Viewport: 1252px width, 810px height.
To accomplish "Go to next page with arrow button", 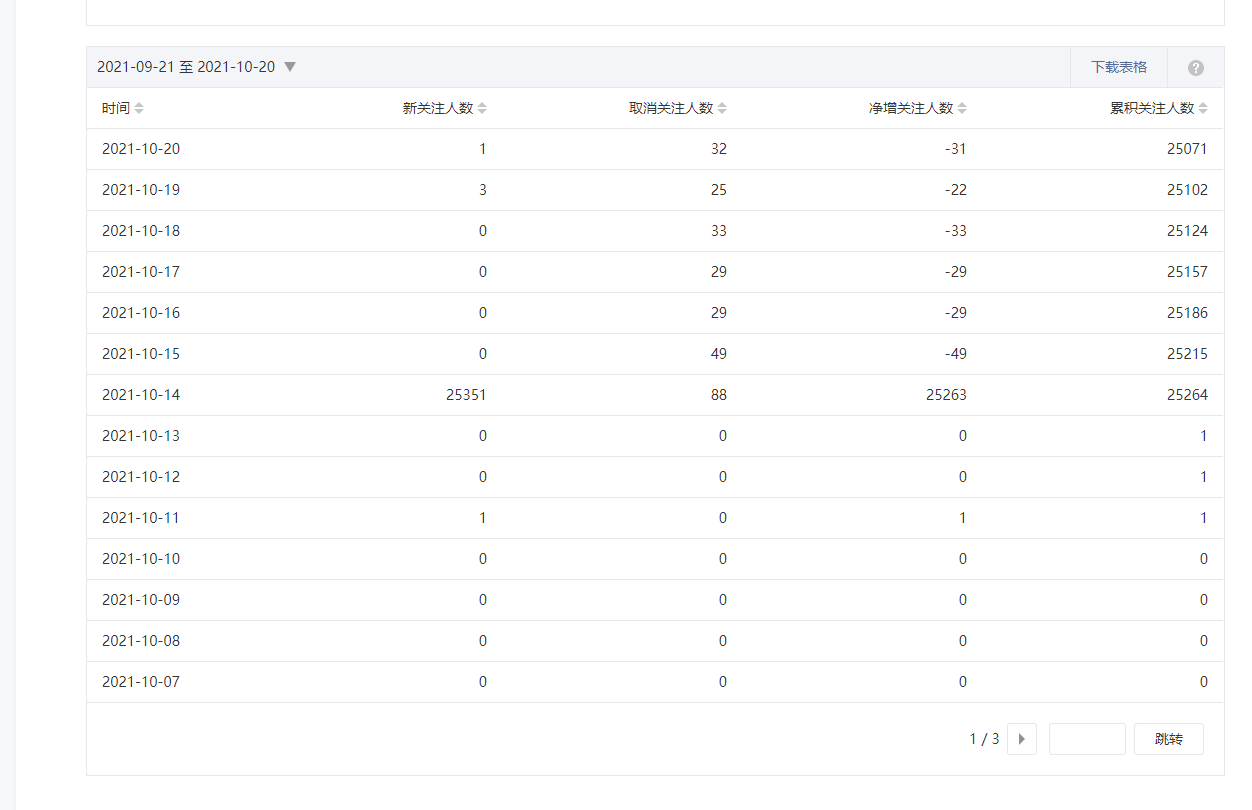I will [1021, 739].
